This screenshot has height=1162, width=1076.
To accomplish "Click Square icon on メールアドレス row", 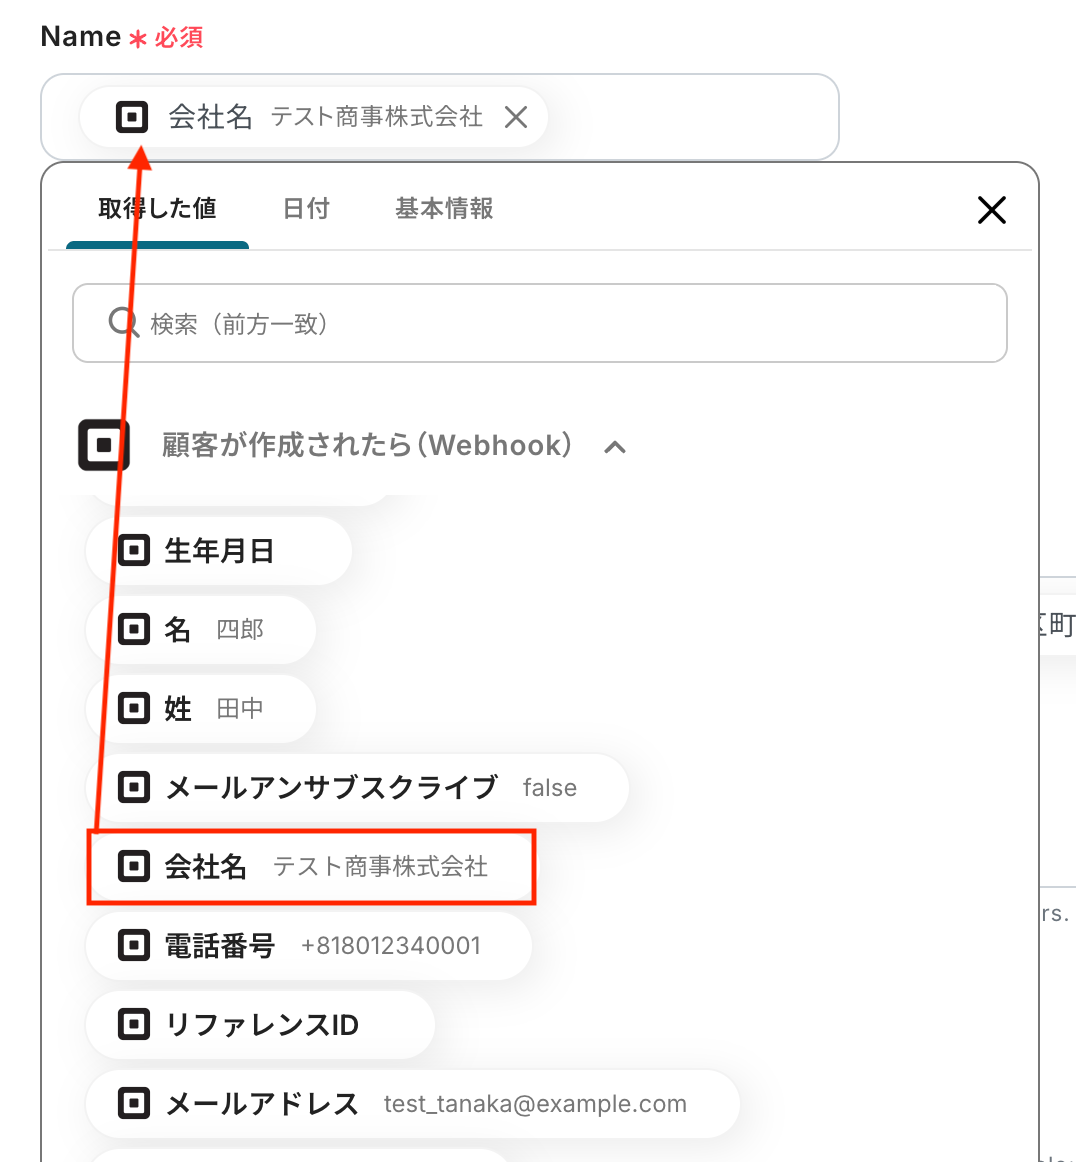I will pyautogui.click(x=134, y=1103).
